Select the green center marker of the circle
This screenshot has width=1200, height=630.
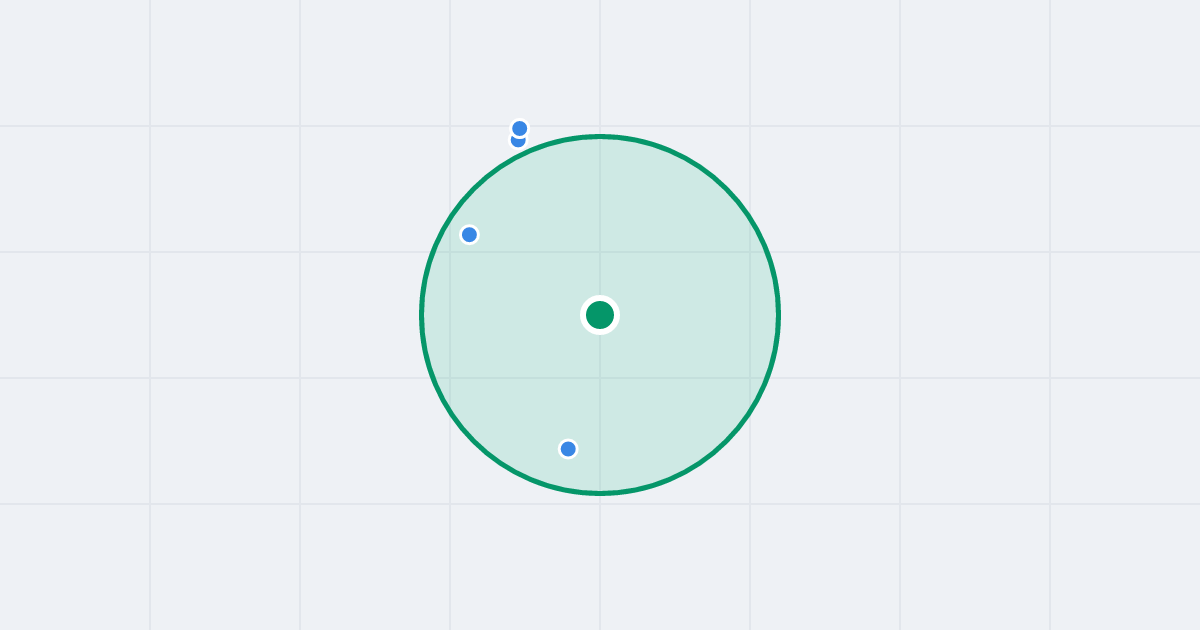(600, 315)
